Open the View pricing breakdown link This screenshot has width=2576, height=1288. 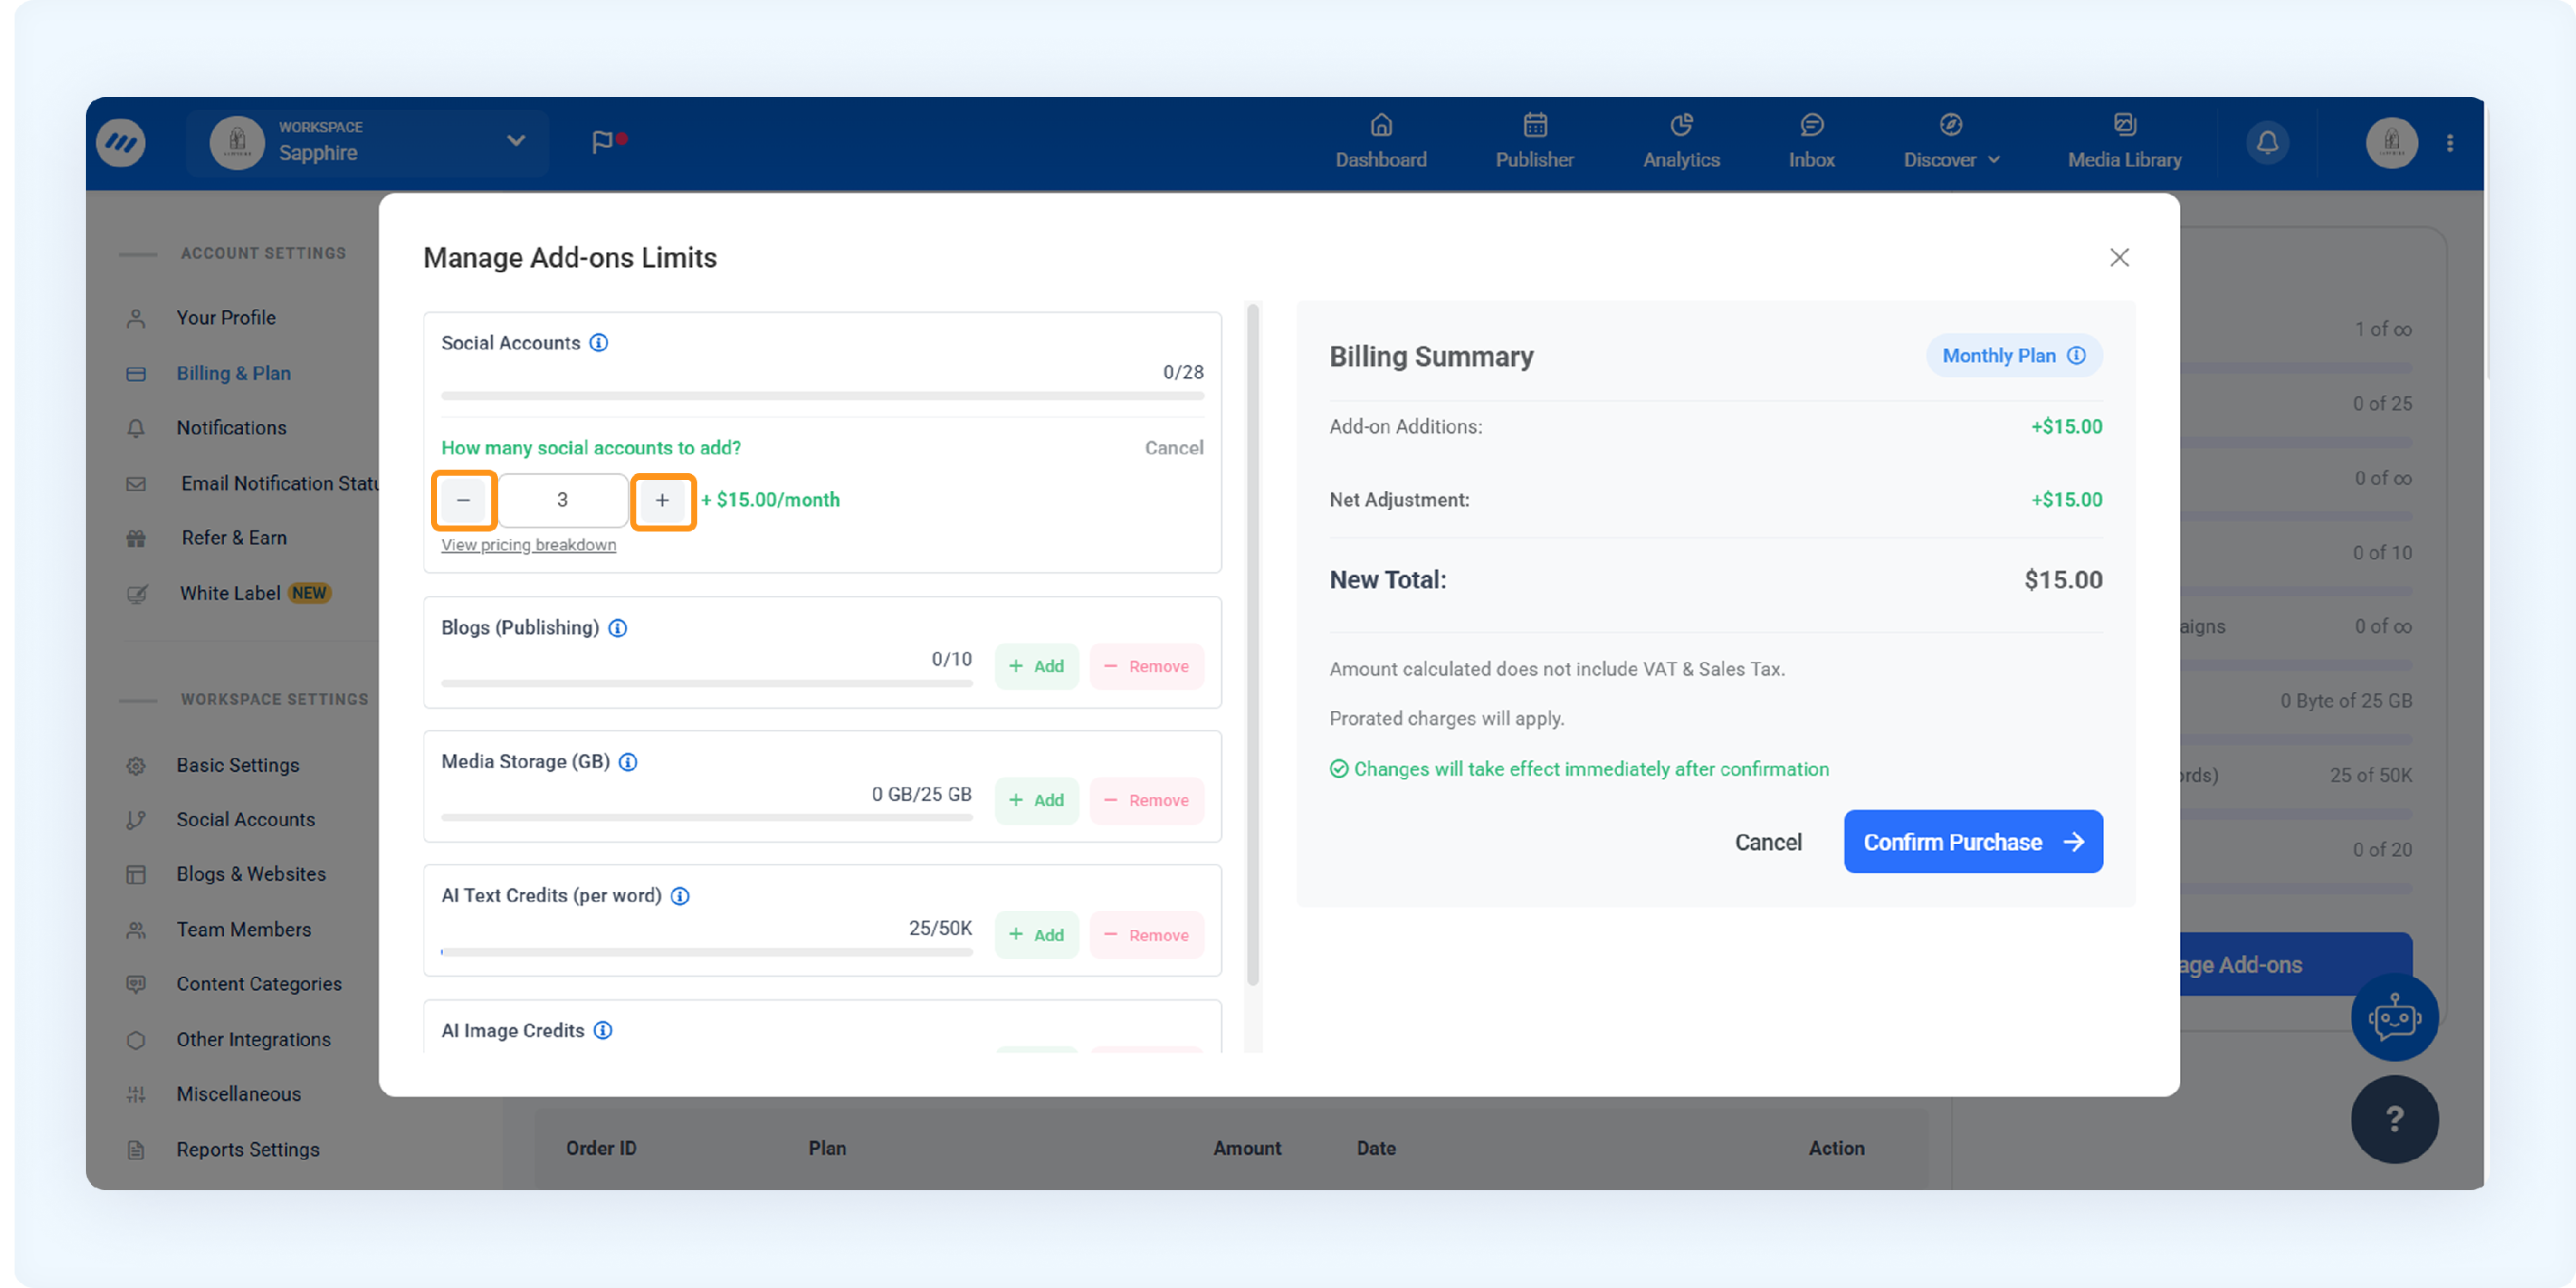coord(529,545)
